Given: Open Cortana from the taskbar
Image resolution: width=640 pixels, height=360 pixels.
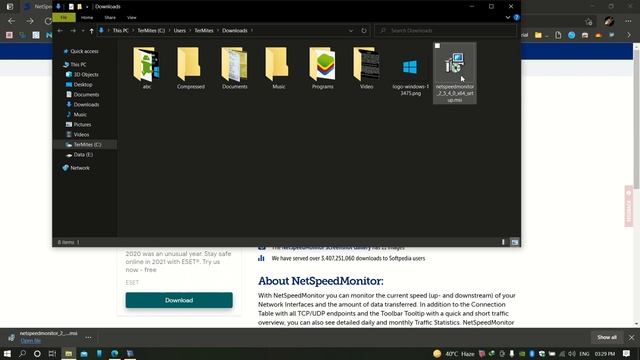Looking at the screenshot, I should 37,353.
